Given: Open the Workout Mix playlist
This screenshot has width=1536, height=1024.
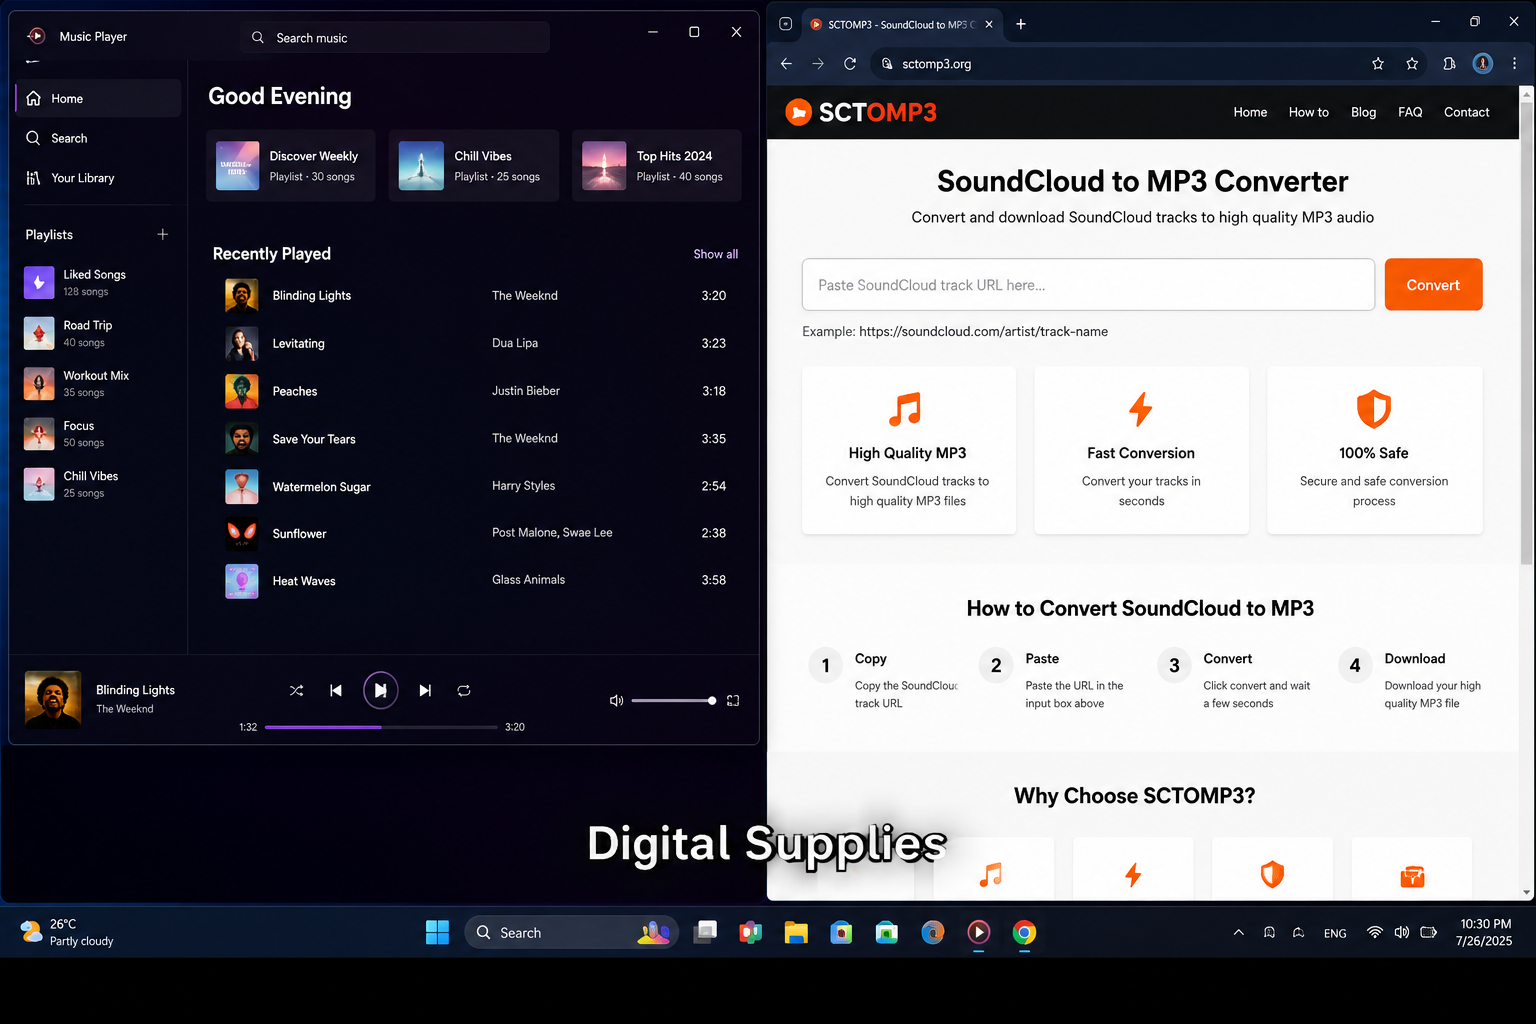Looking at the screenshot, I should [x=98, y=383].
